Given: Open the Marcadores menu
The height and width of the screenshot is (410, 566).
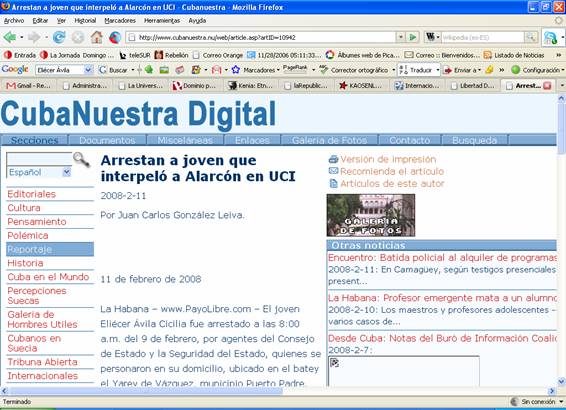Looking at the screenshot, I should [x=120, y=21].
